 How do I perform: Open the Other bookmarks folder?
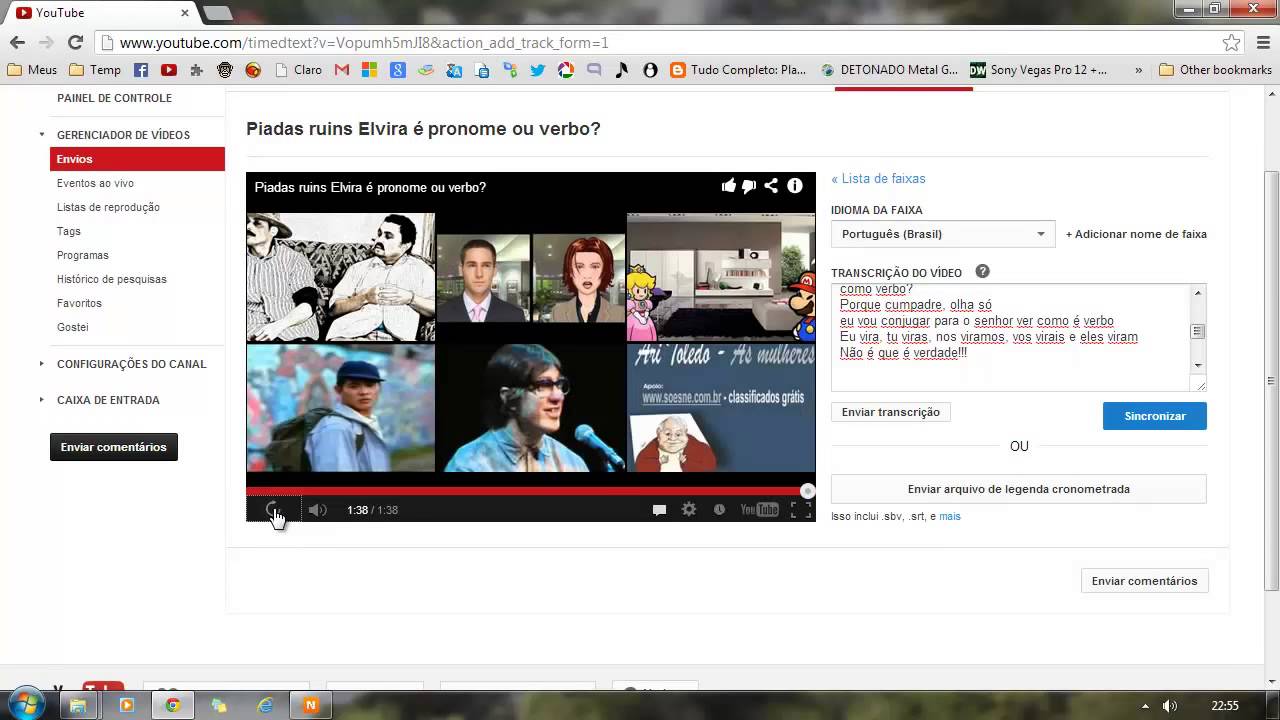pos(1215,70)
